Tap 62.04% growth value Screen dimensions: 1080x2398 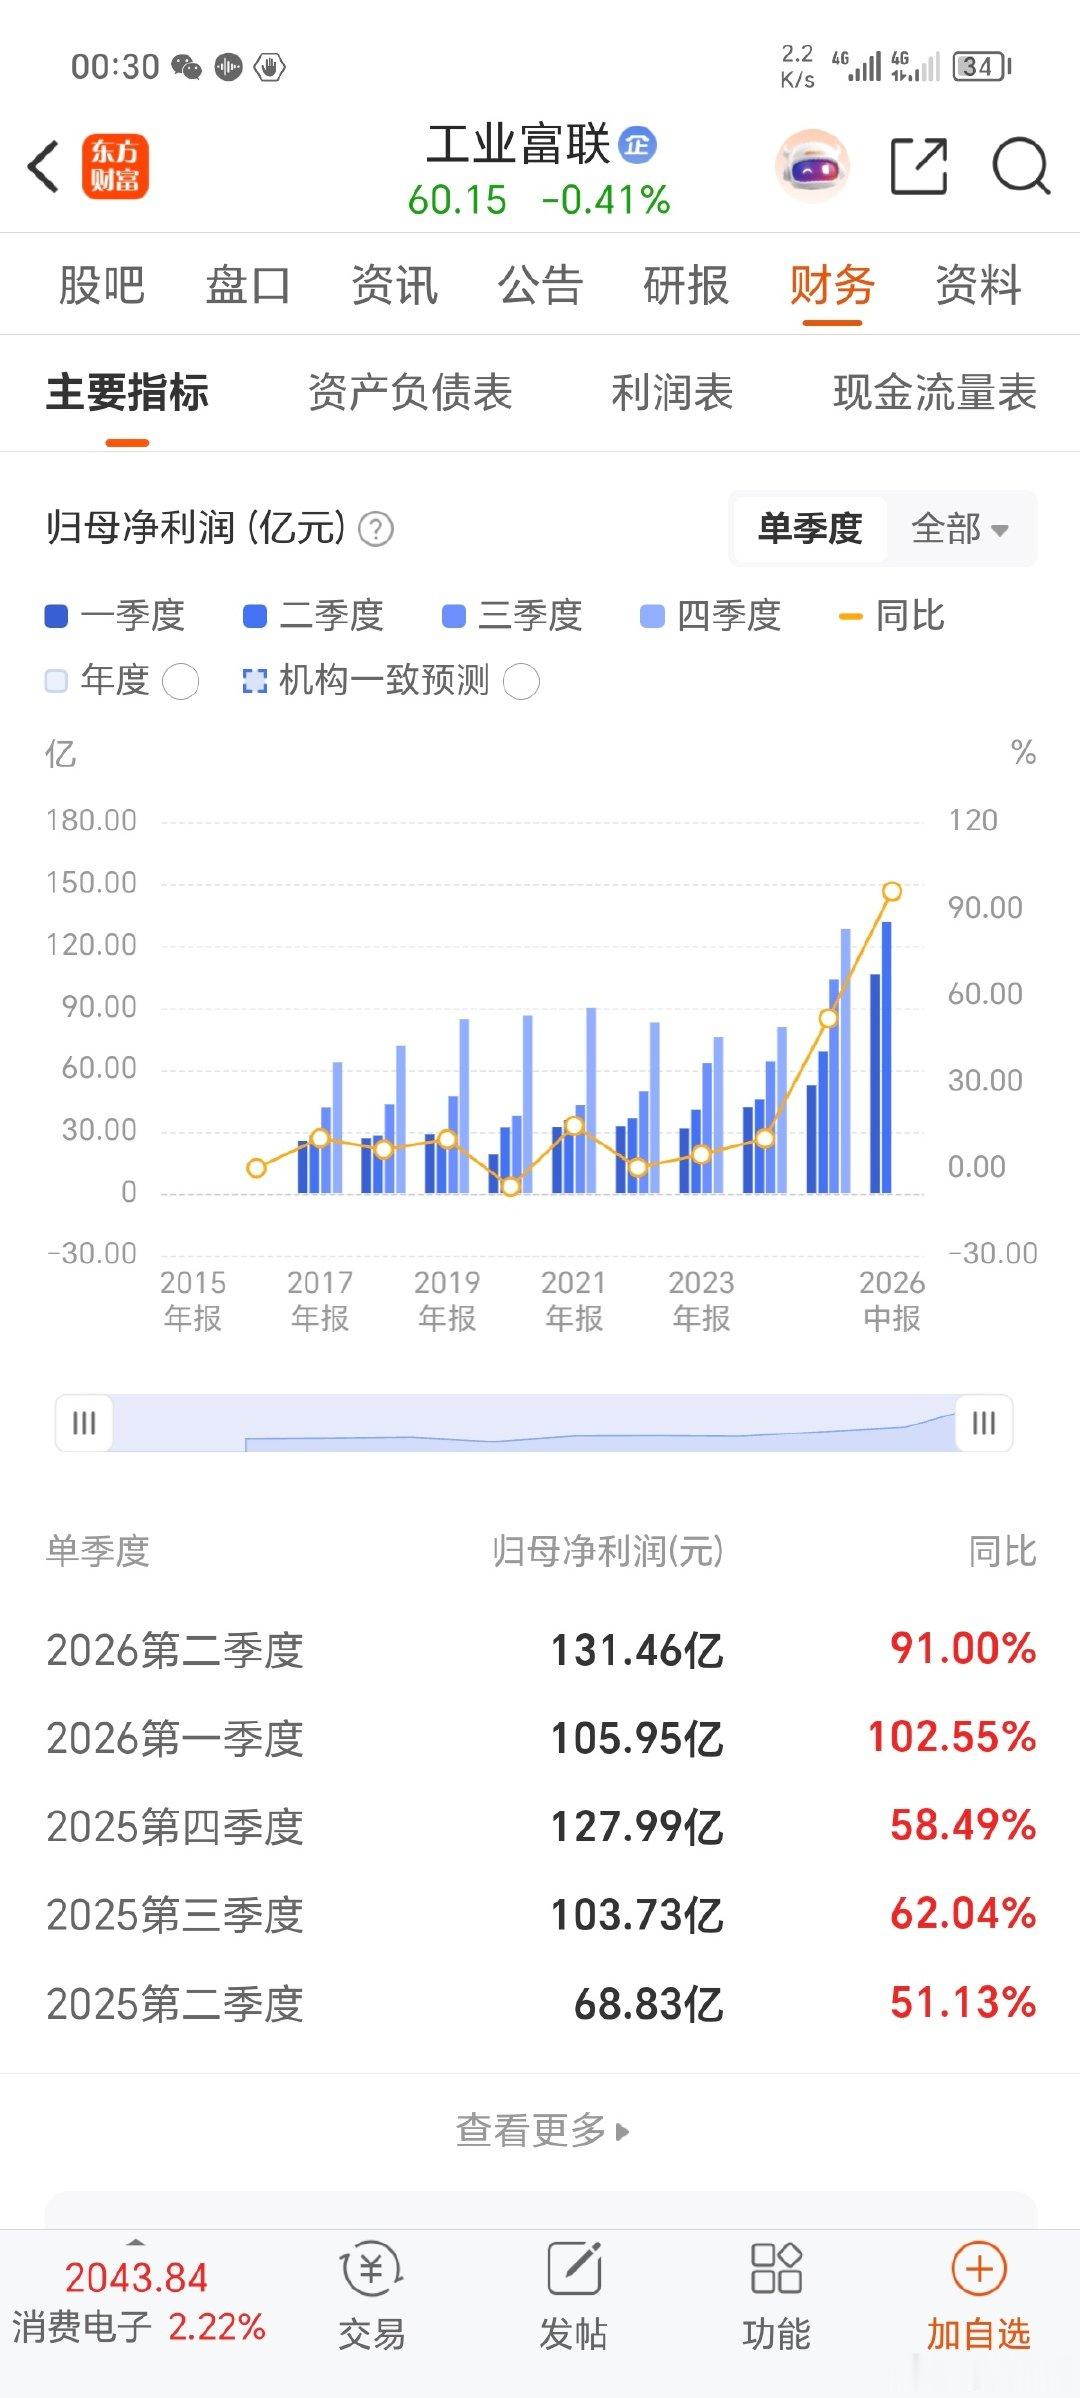[963, 1913]
